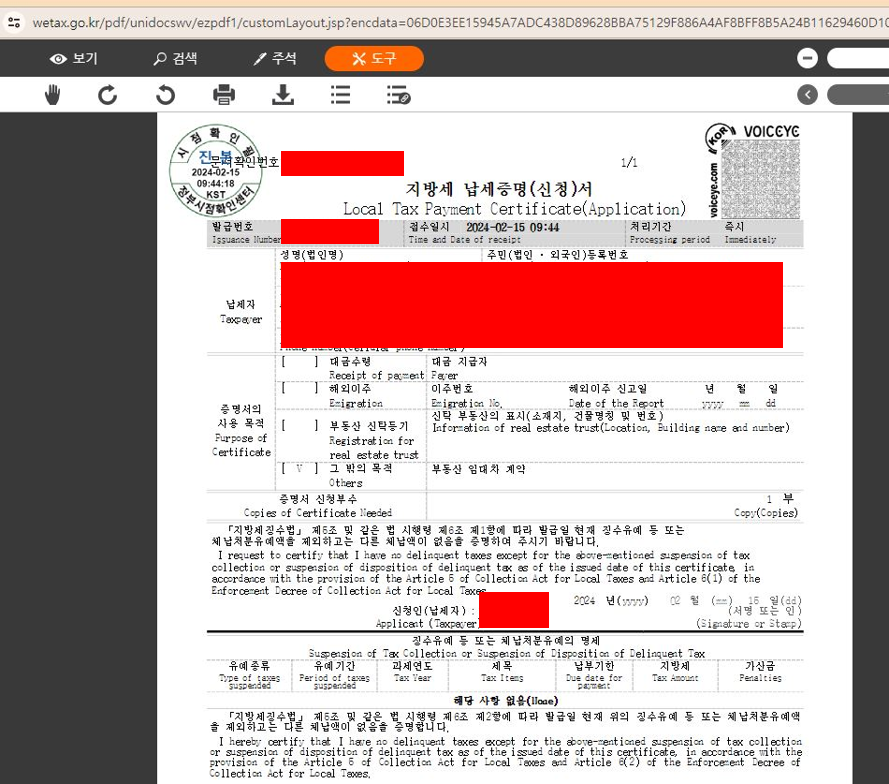
Task: Check the 해외이주 Emigration box
Action: click(300, 388)
